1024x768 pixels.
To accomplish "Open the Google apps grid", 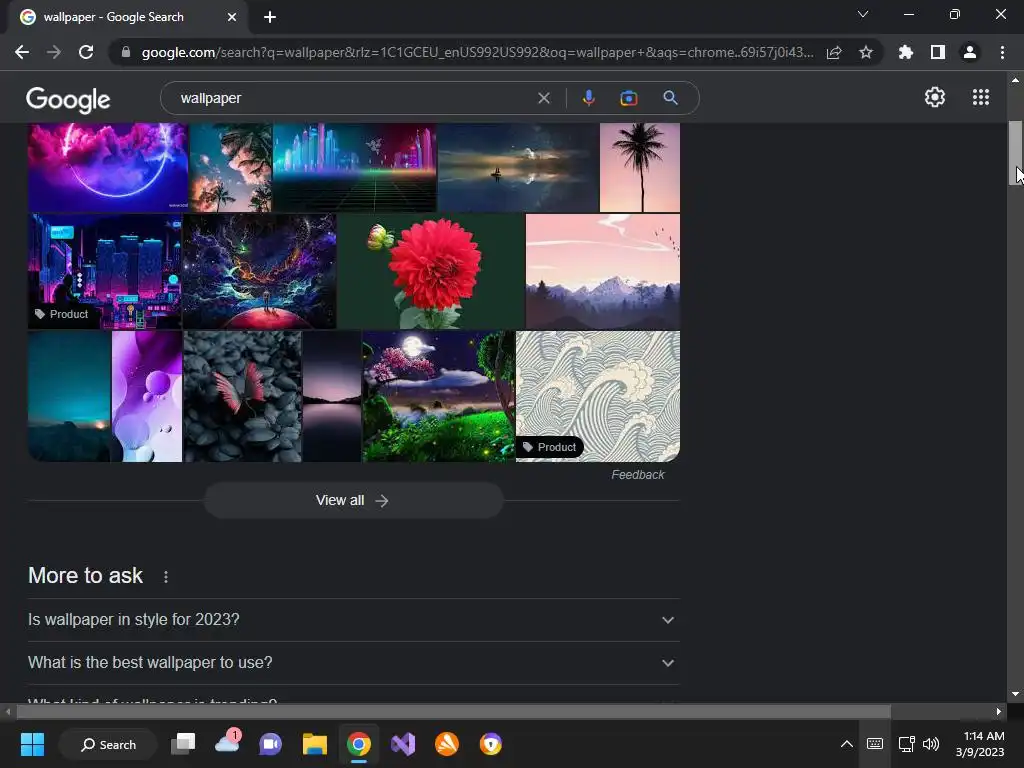I will pyautogui.click(x=981, y=97).
